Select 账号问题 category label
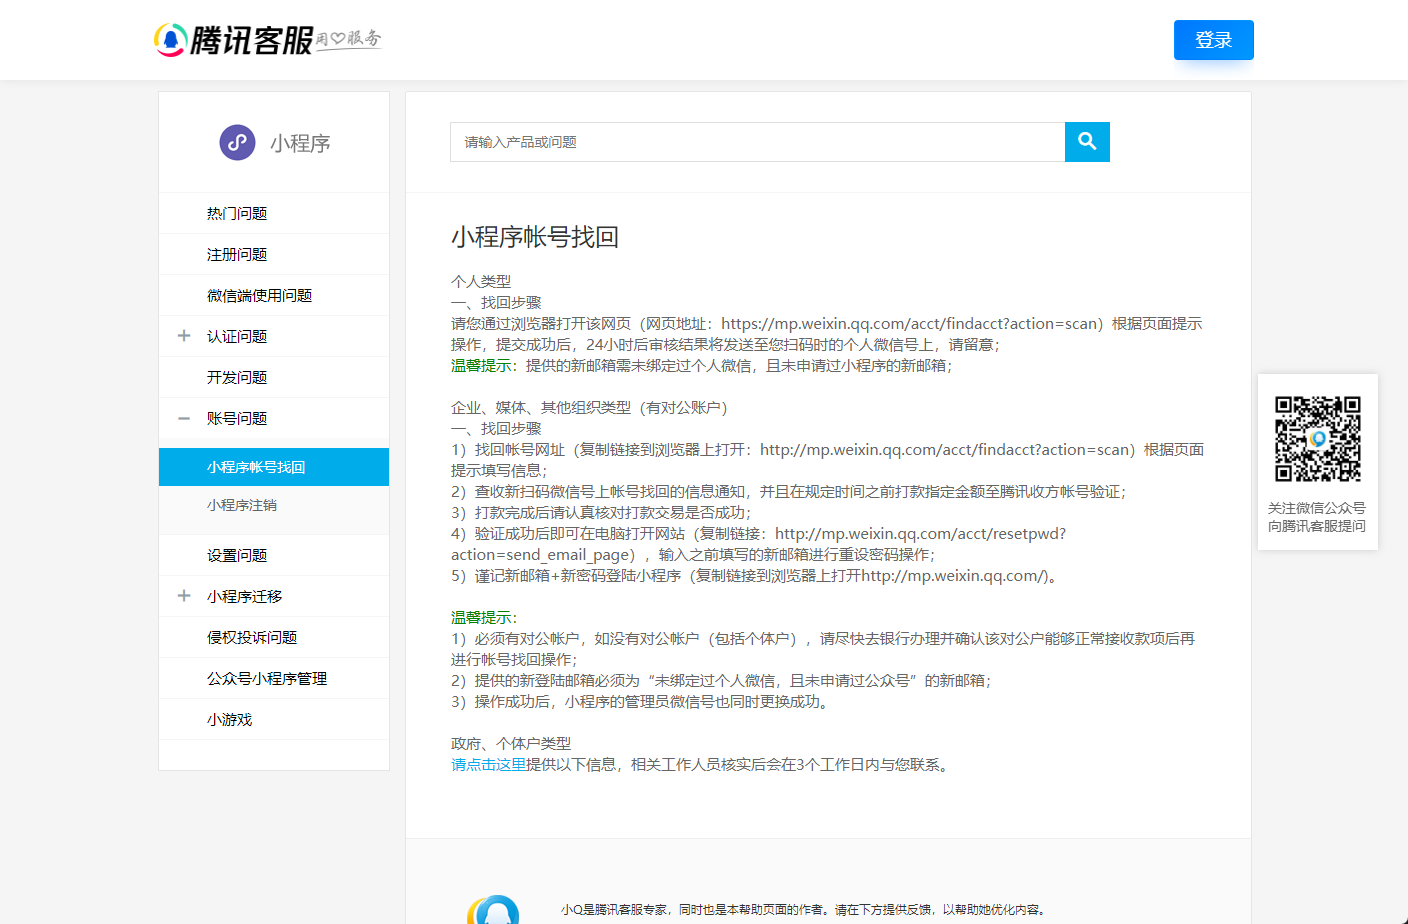Viewport: 1408px width, 924px height. point(237,418)
